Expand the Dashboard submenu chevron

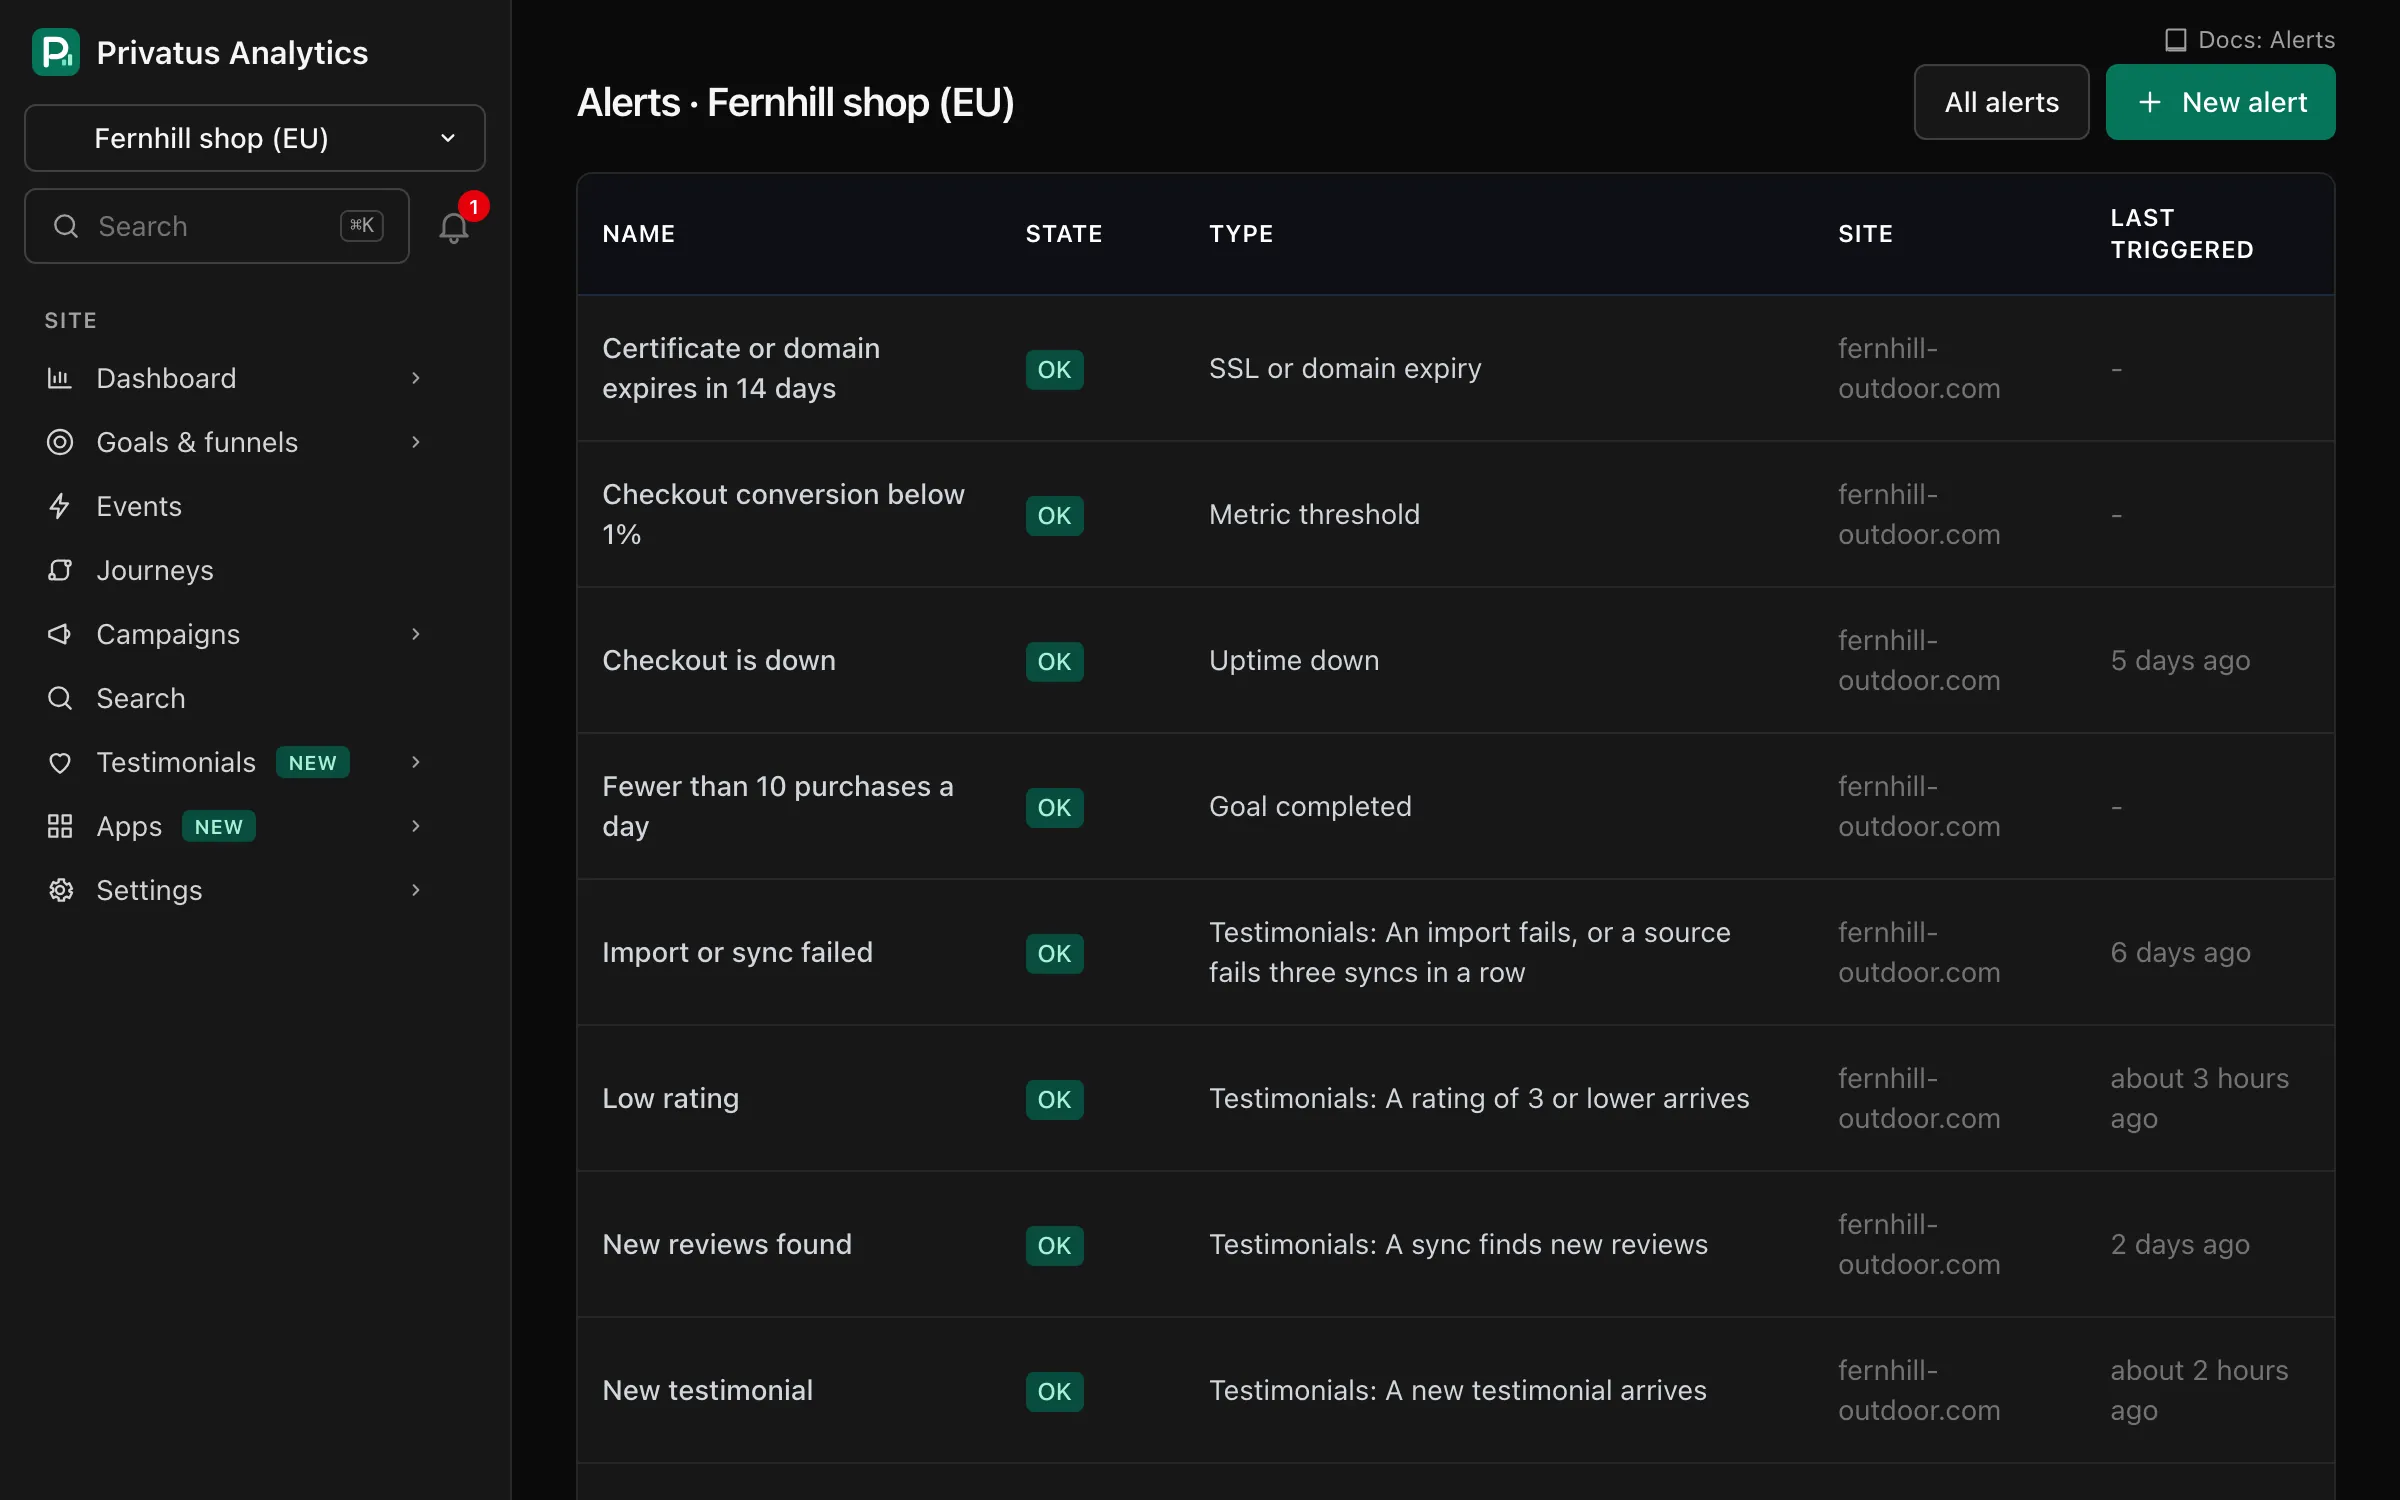pyautogui.click(x=416, y=378)
